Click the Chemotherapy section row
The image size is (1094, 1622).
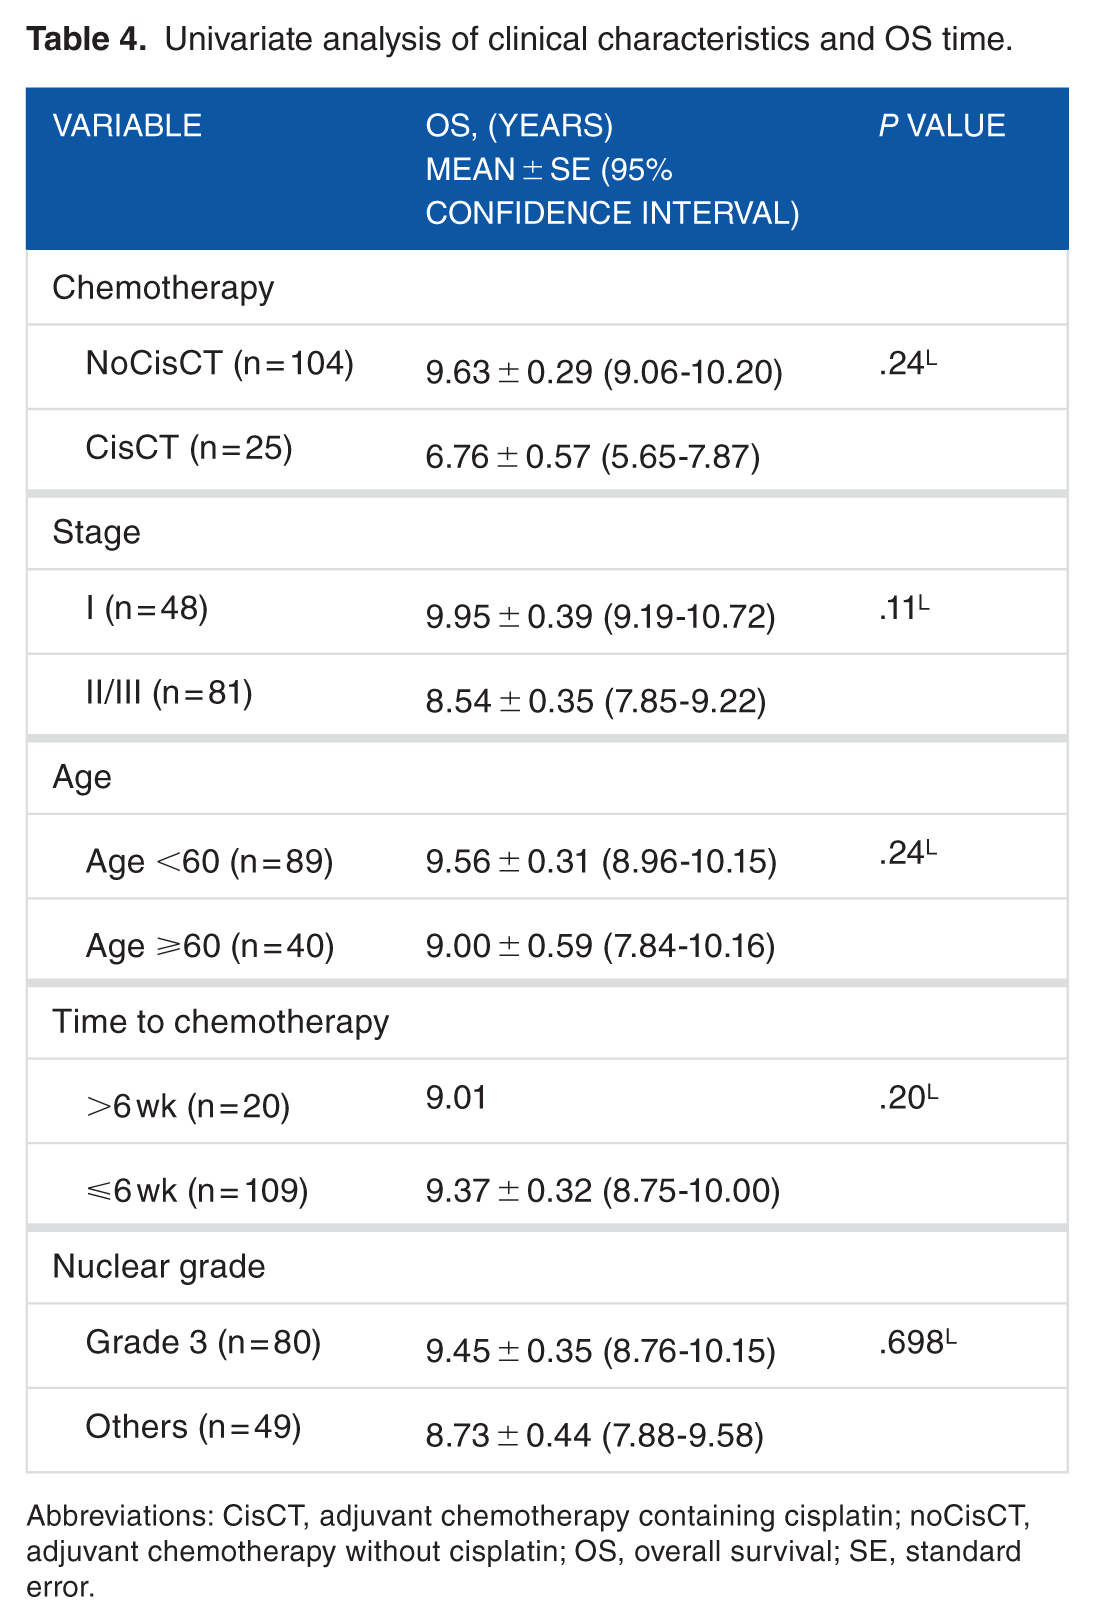(547, 288)
